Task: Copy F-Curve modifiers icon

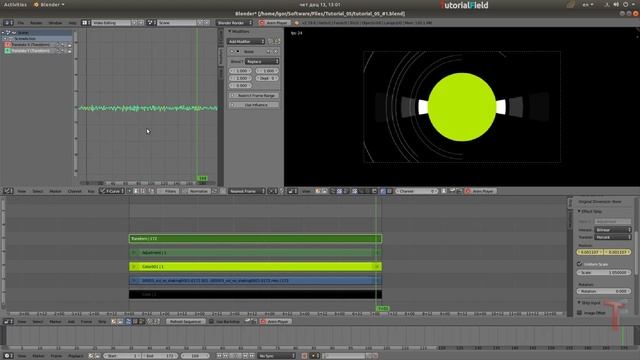Action: [270, 42]
